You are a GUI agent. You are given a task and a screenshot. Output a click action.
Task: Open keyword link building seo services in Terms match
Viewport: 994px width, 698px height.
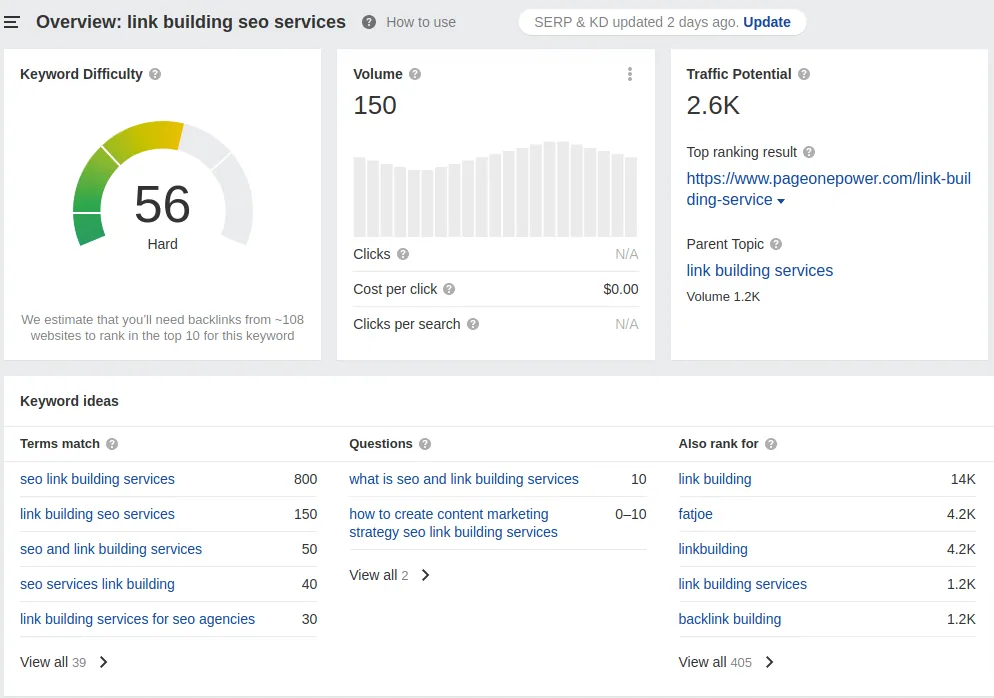97,514
